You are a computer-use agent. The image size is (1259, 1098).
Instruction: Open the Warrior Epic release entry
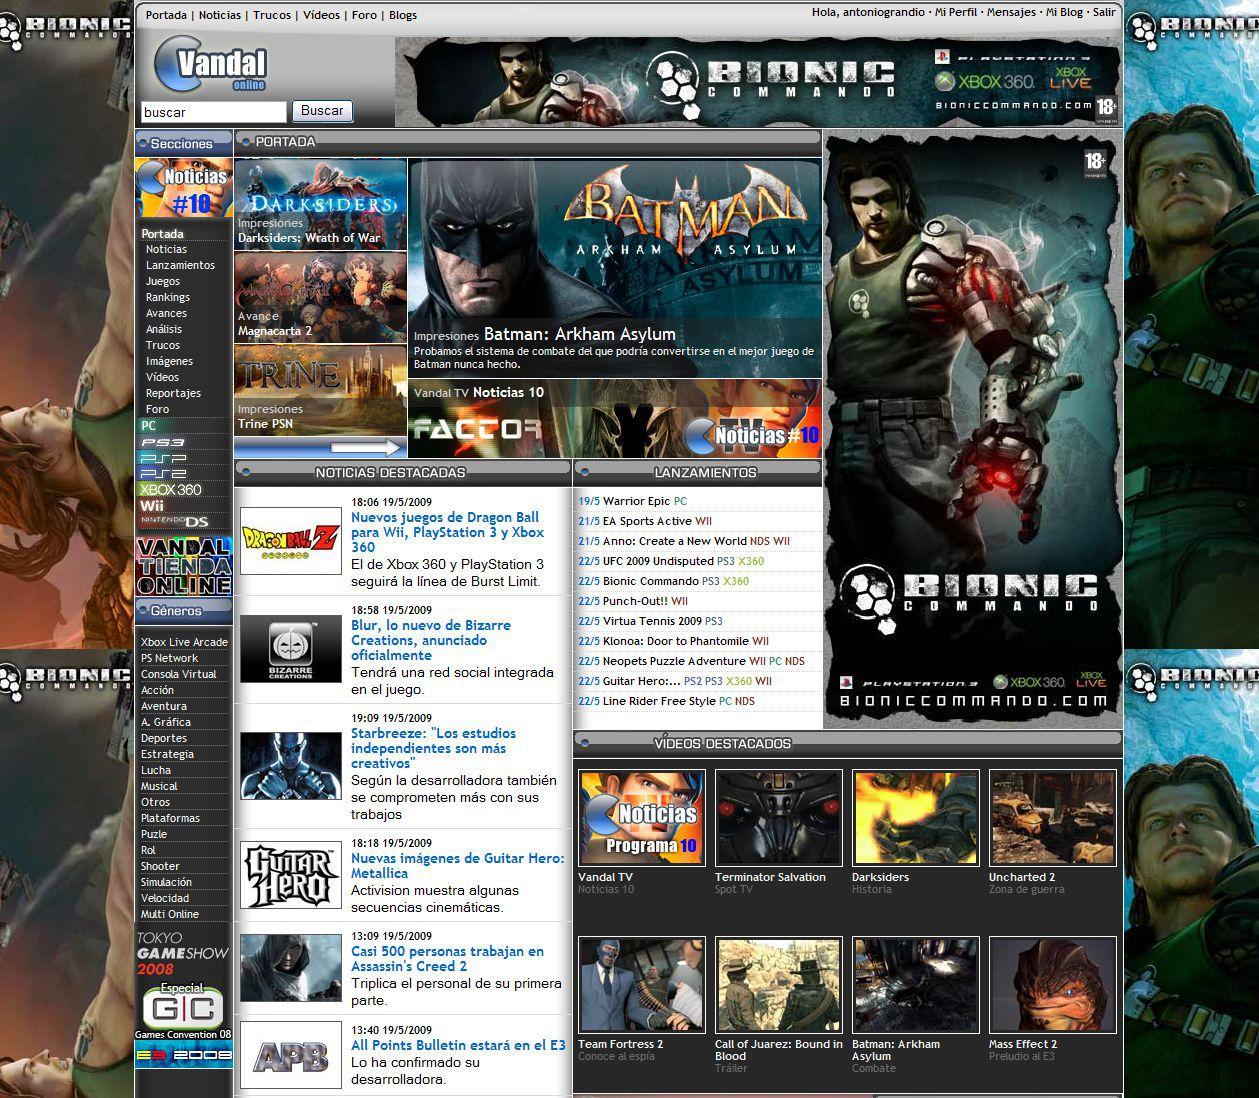(636, 501)
